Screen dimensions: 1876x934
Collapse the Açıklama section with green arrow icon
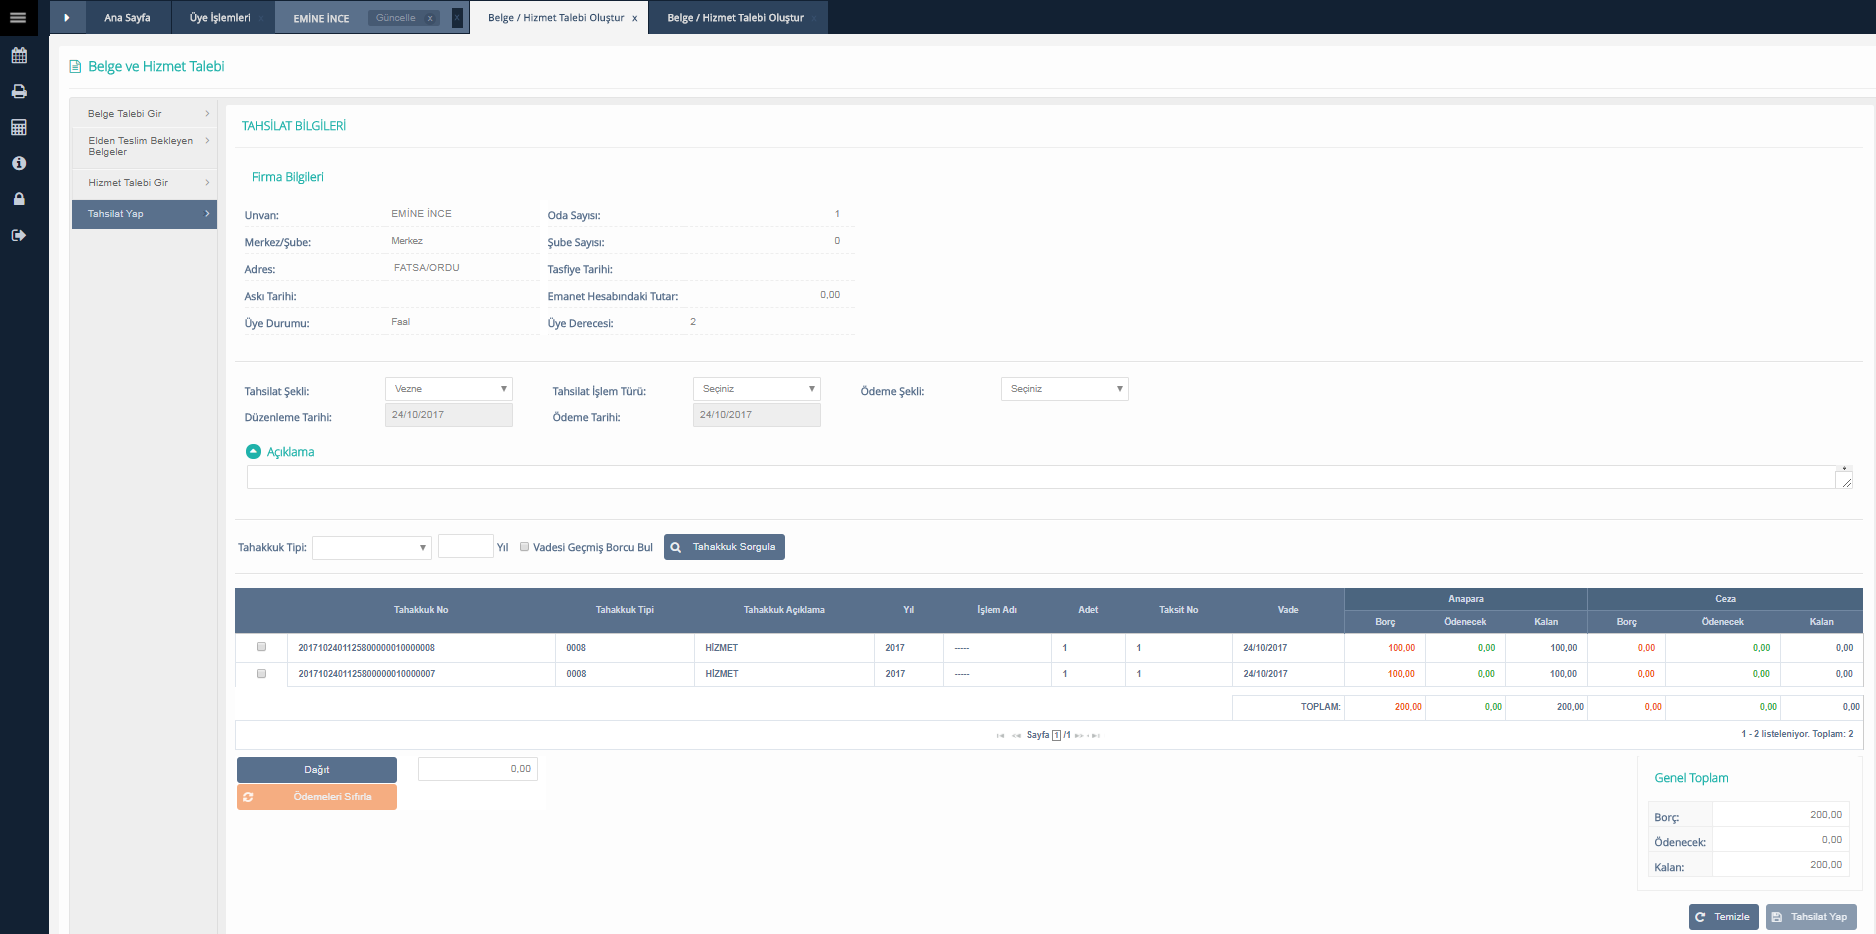click(254, 452)
